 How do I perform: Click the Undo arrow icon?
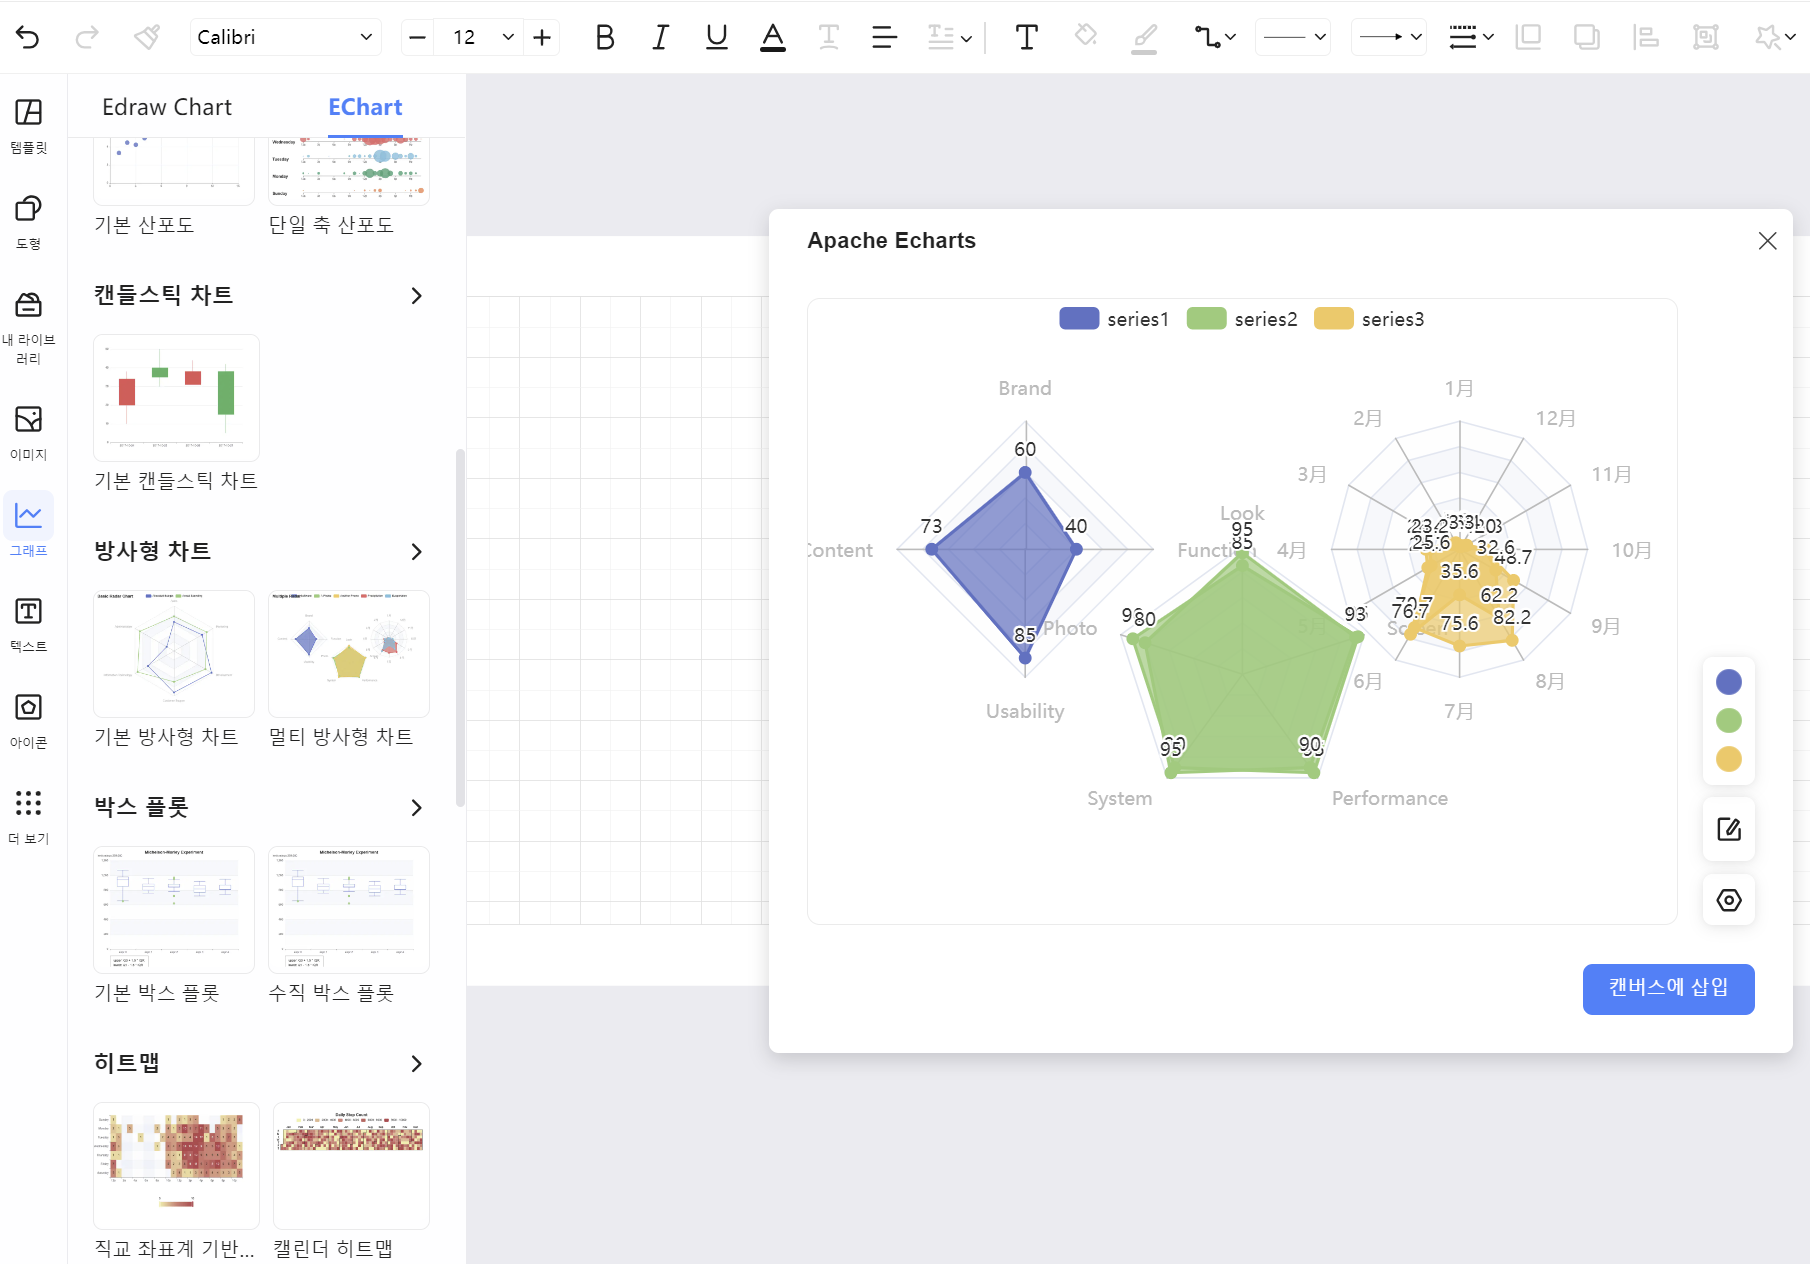28,37
